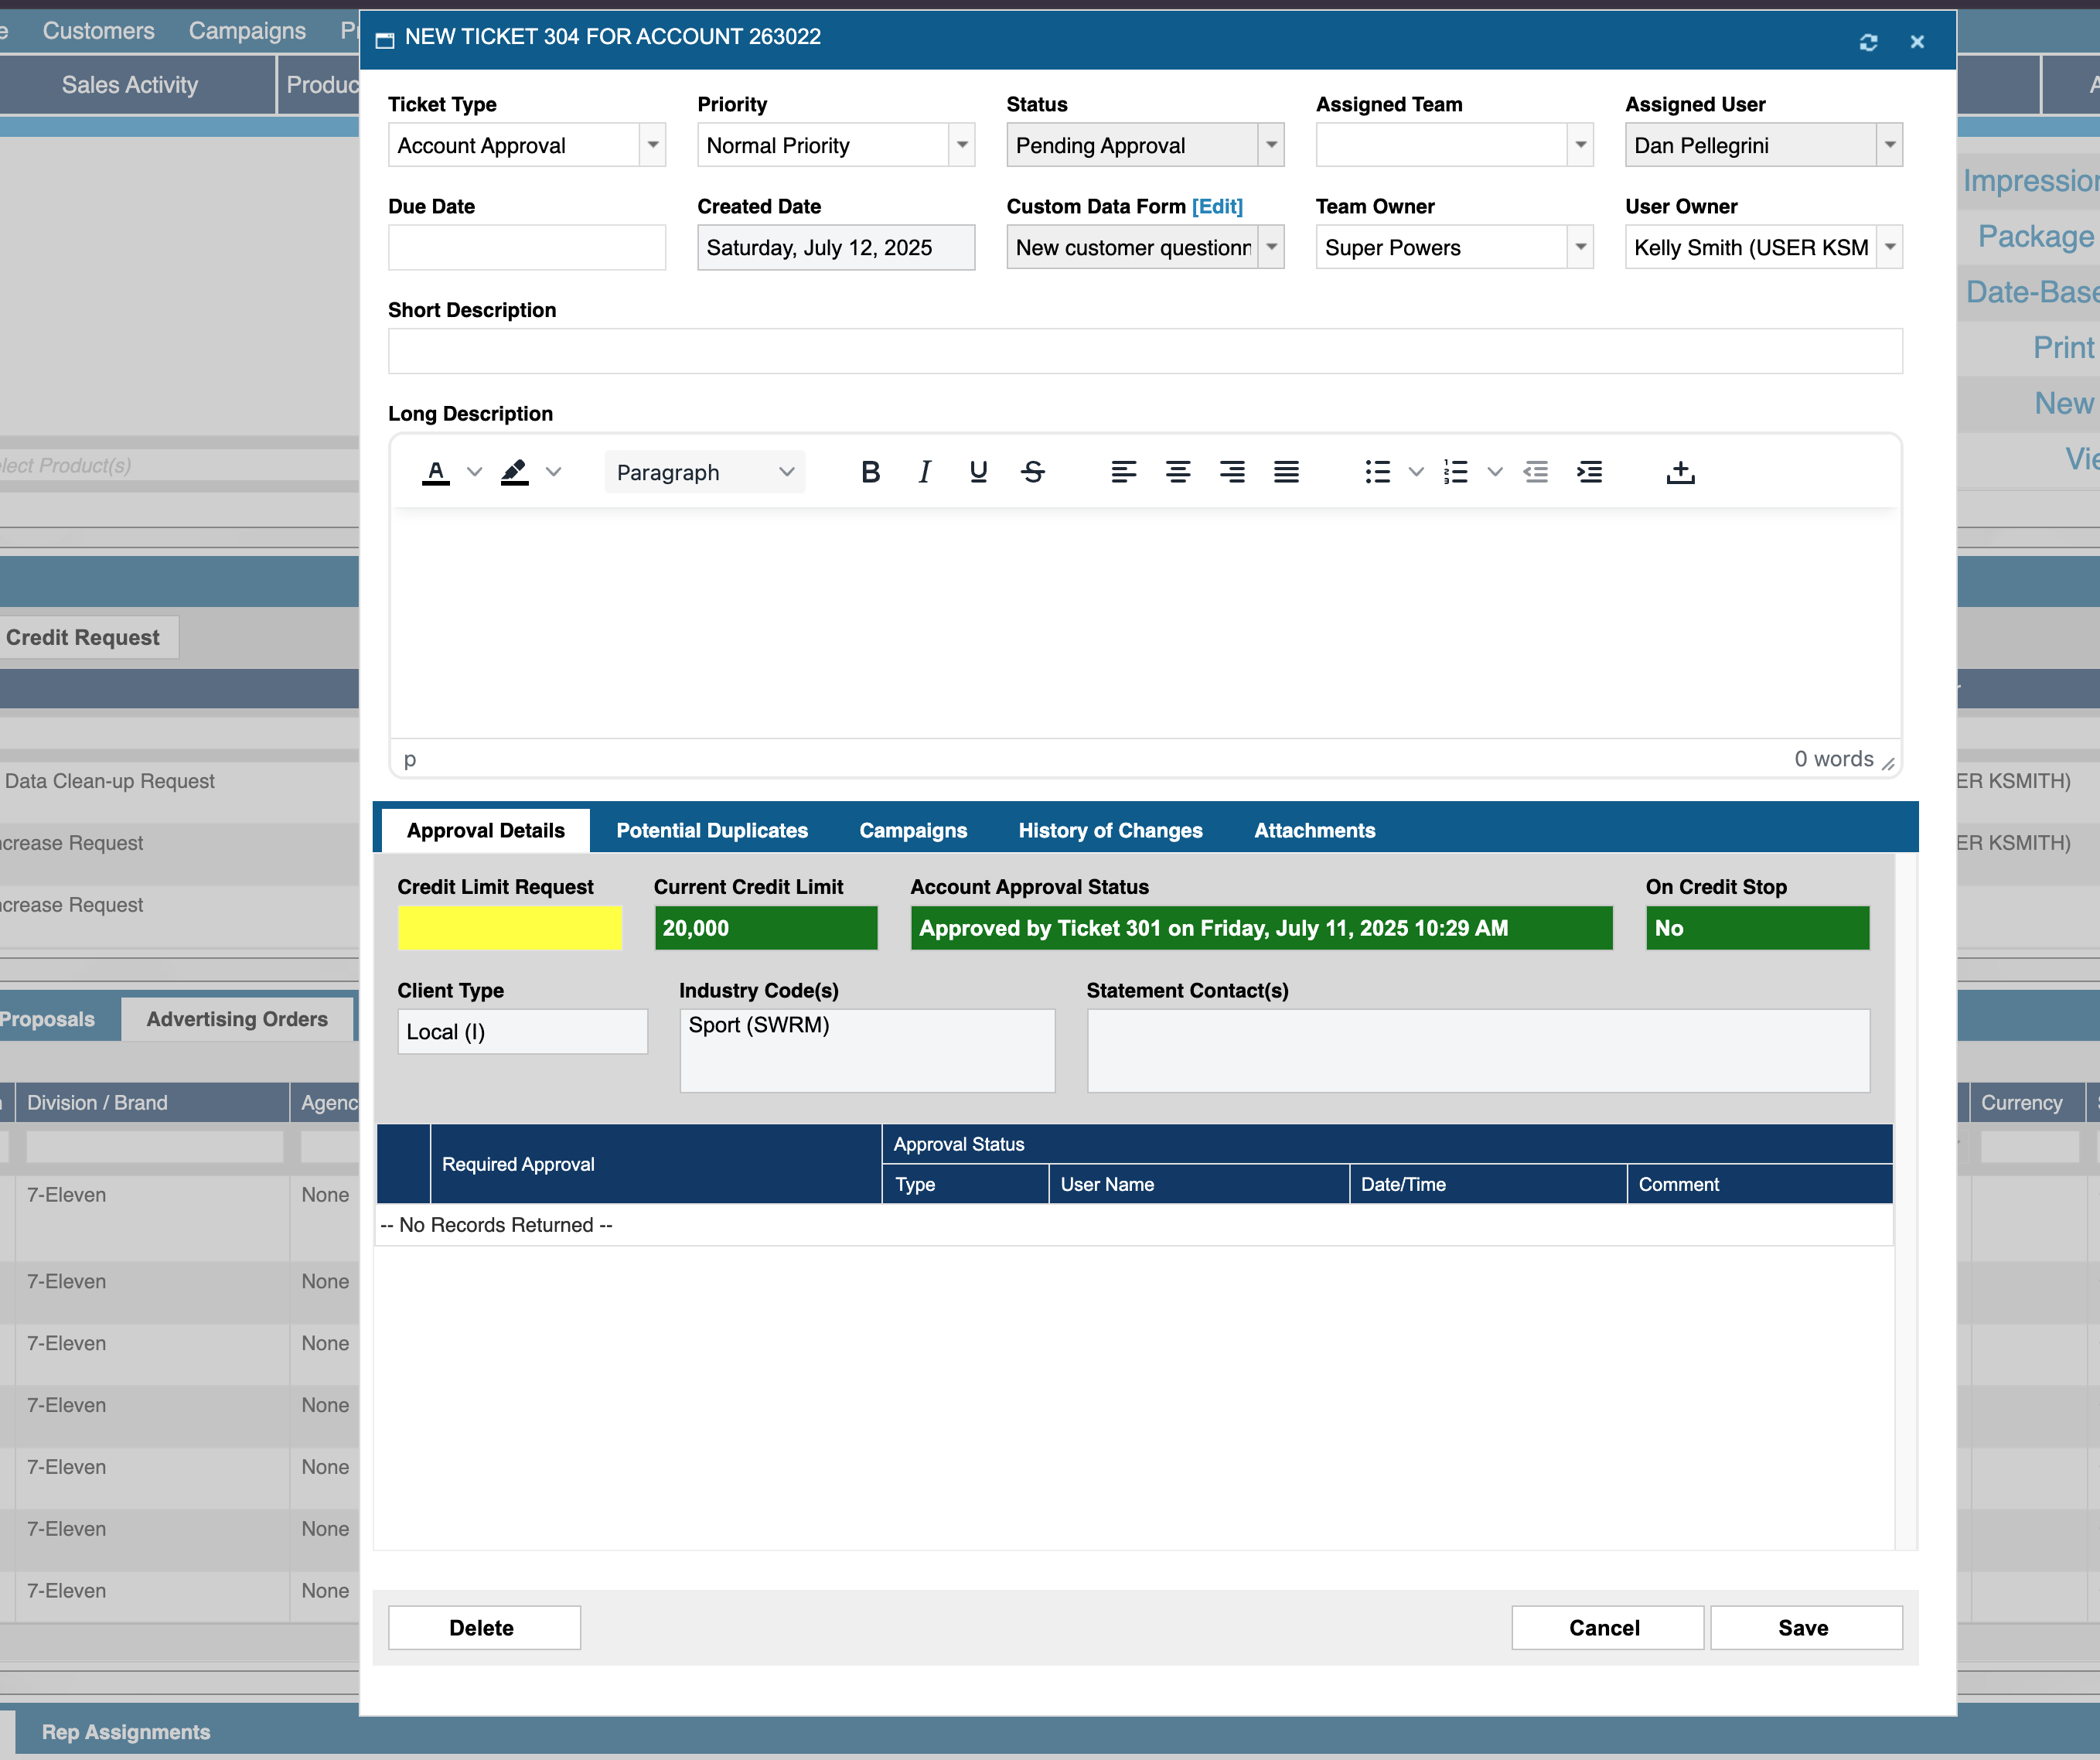Increase indent in the editor
This screenshot has height=1760, width=2100.
(x=1589, y=472)
